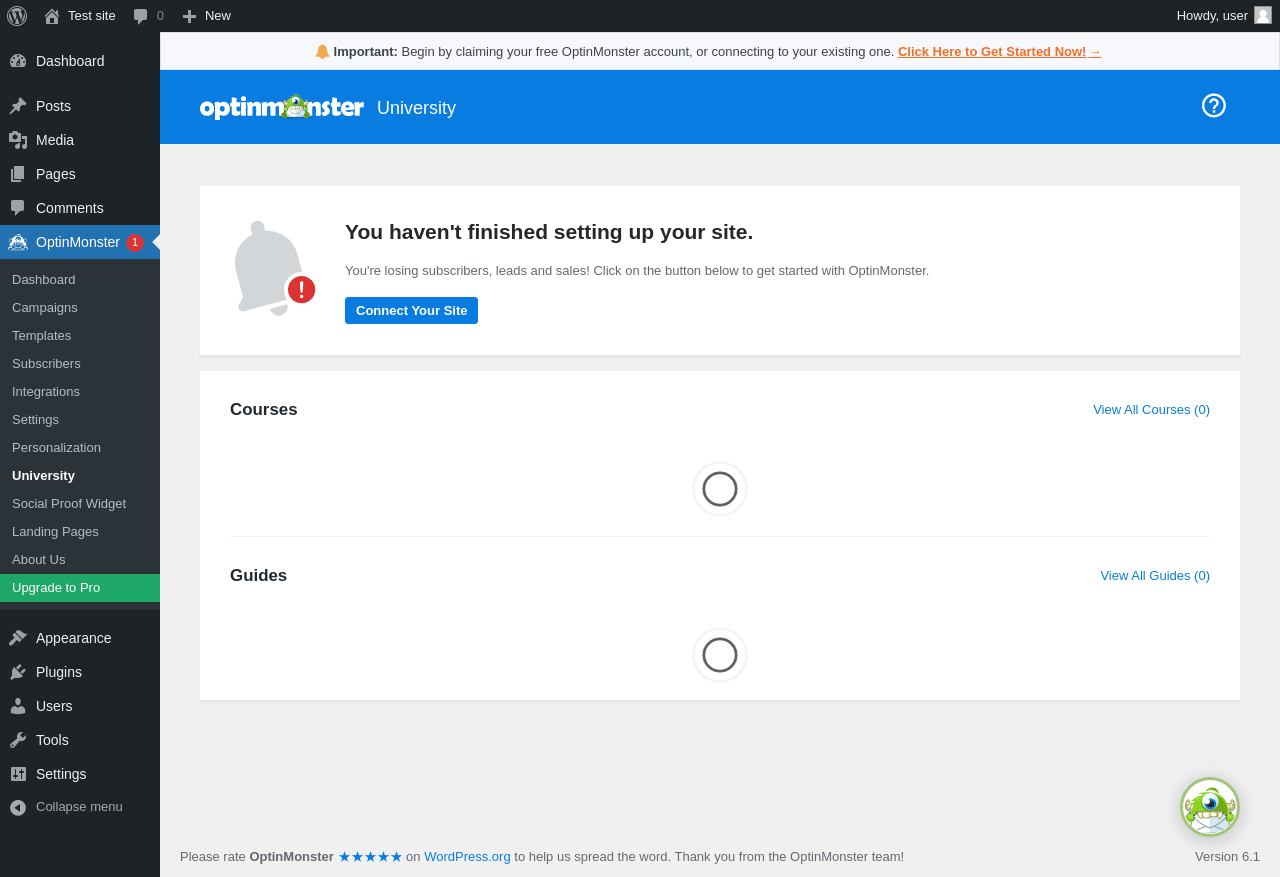Click the Posts pushpin icon
This screenshot has width=1280, height=877.
(x=18, y=106)
